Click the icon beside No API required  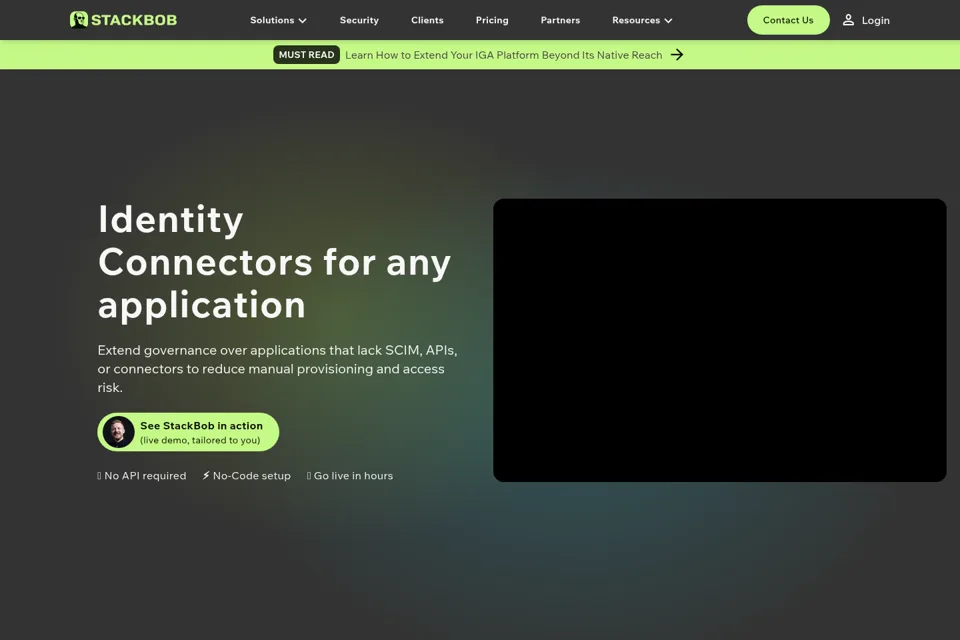pos(99,475)
